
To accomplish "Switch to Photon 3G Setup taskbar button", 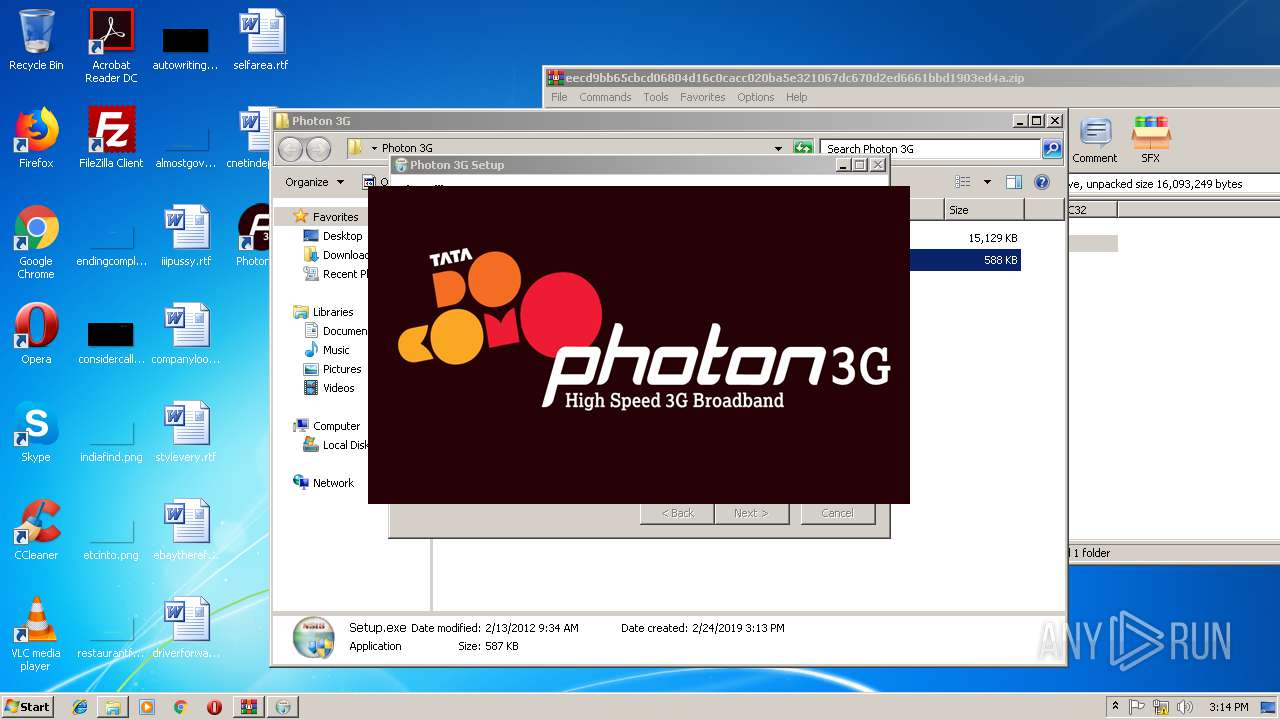I will click(284, 707).
